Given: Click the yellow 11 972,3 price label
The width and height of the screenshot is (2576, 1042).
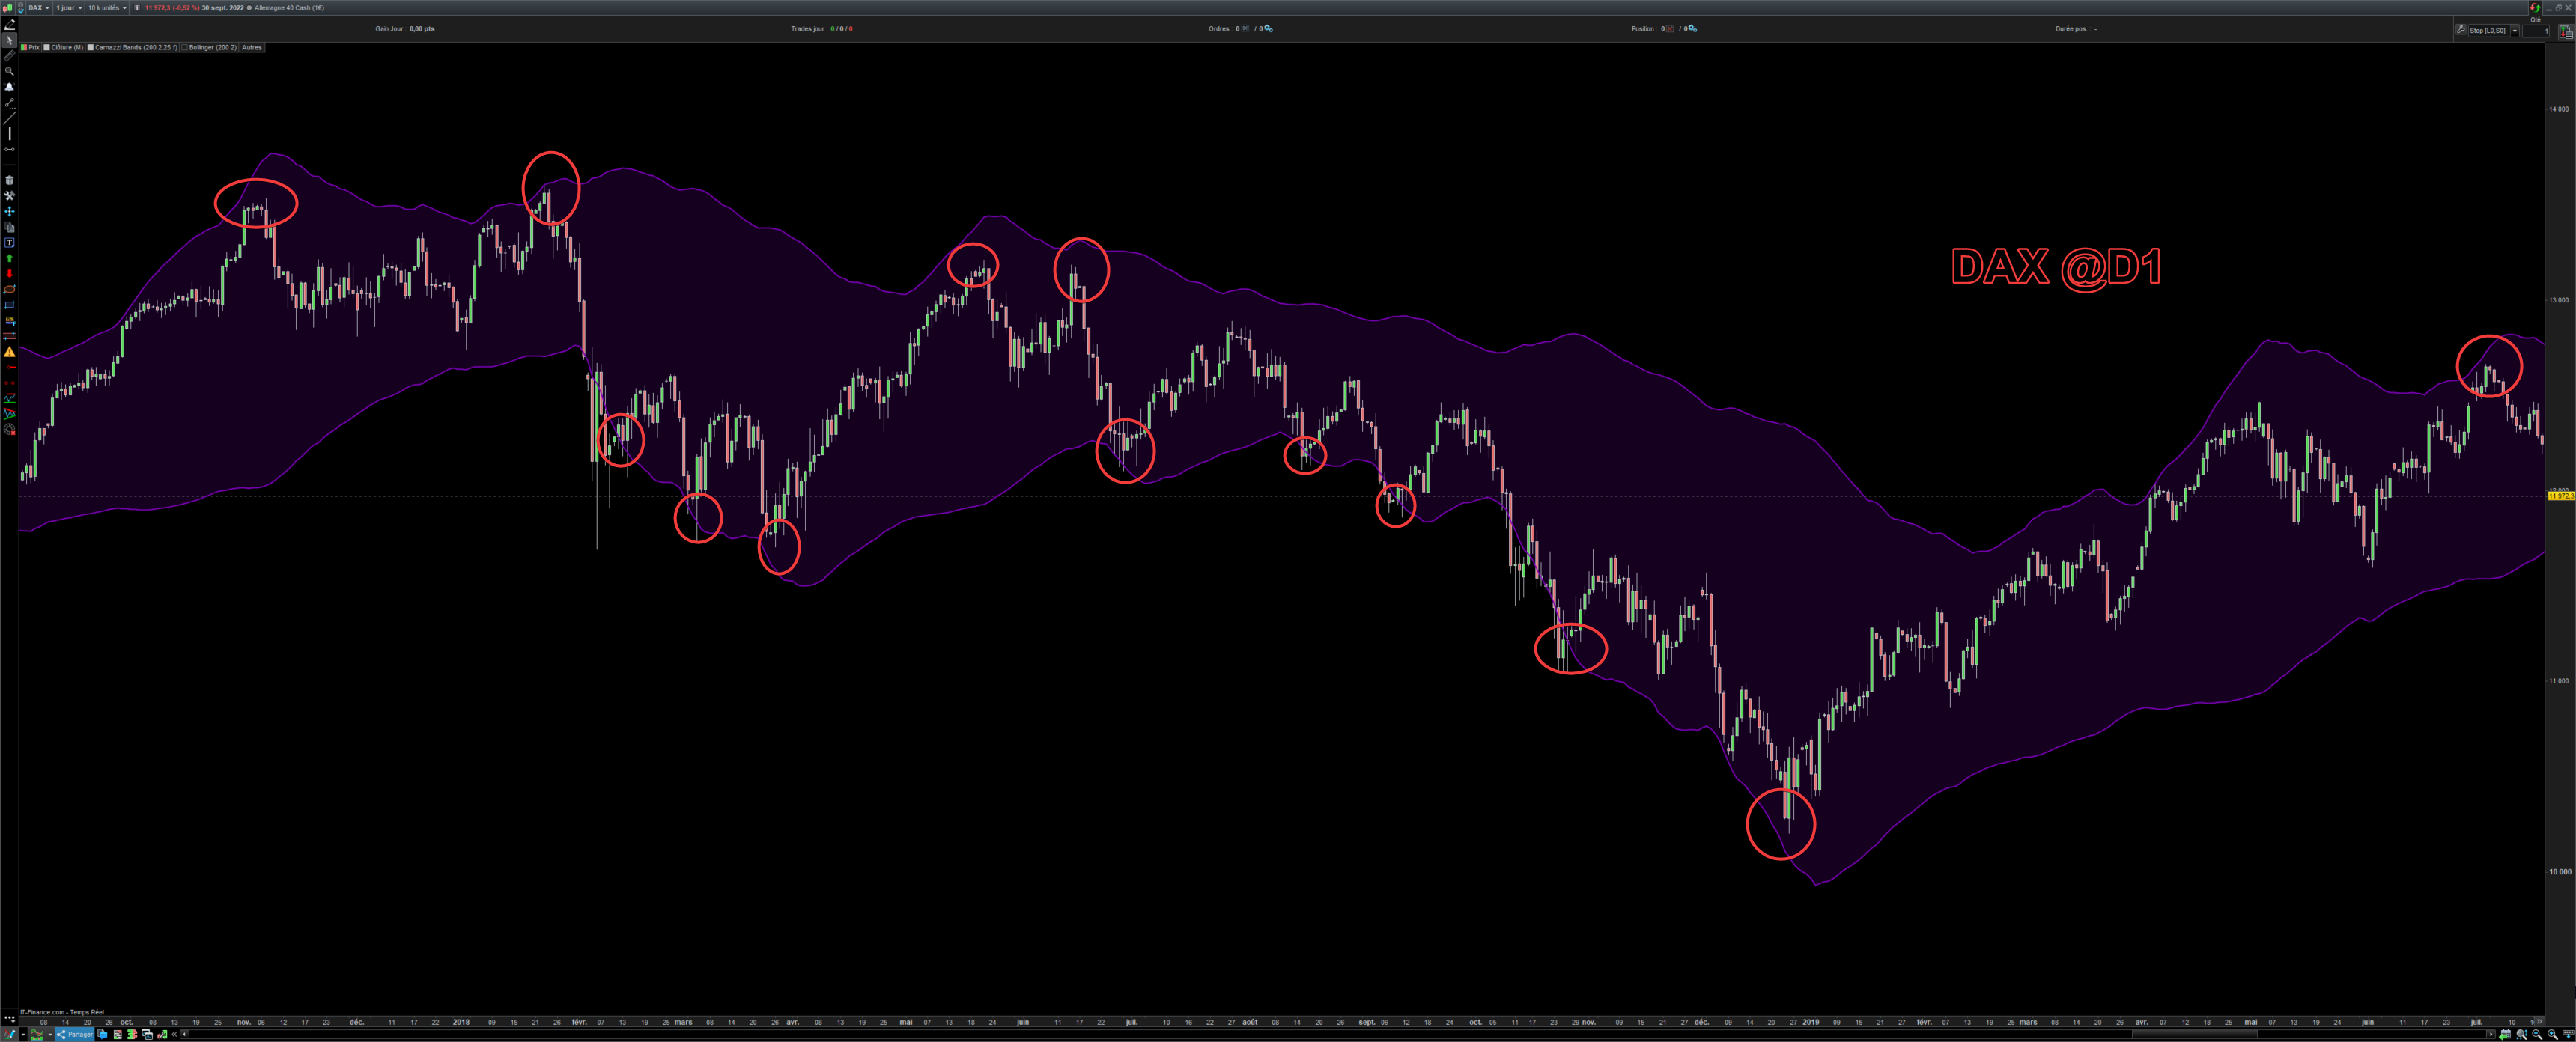Looking at the screenshot, I should coord(2560,496).
